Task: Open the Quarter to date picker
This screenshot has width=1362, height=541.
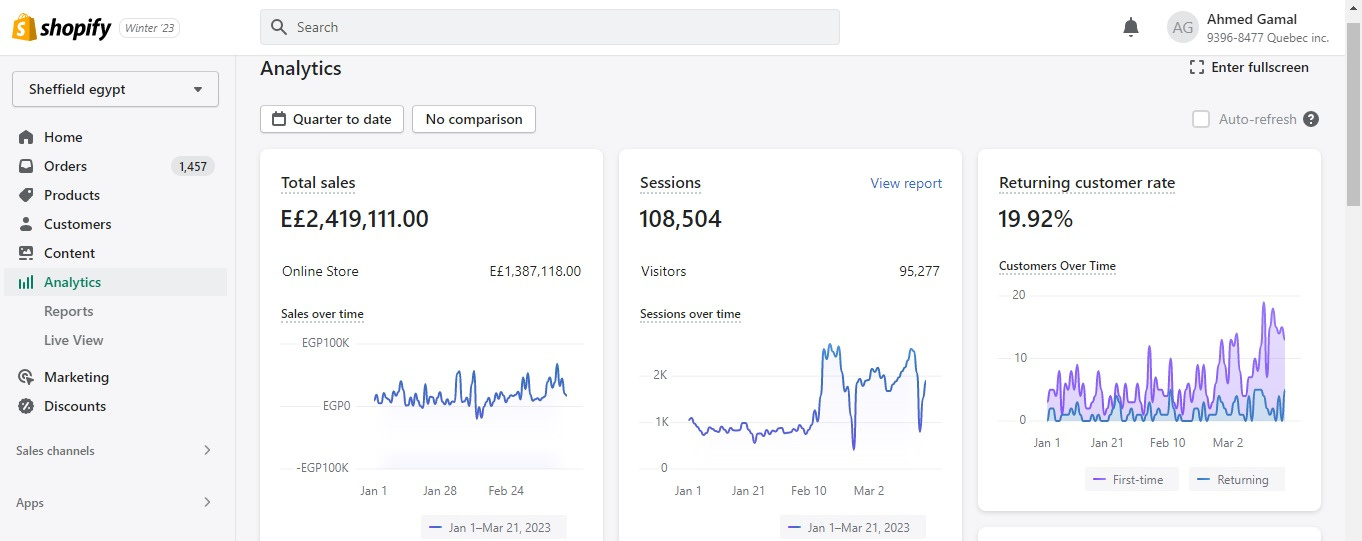Action: (x=332, y=119)
